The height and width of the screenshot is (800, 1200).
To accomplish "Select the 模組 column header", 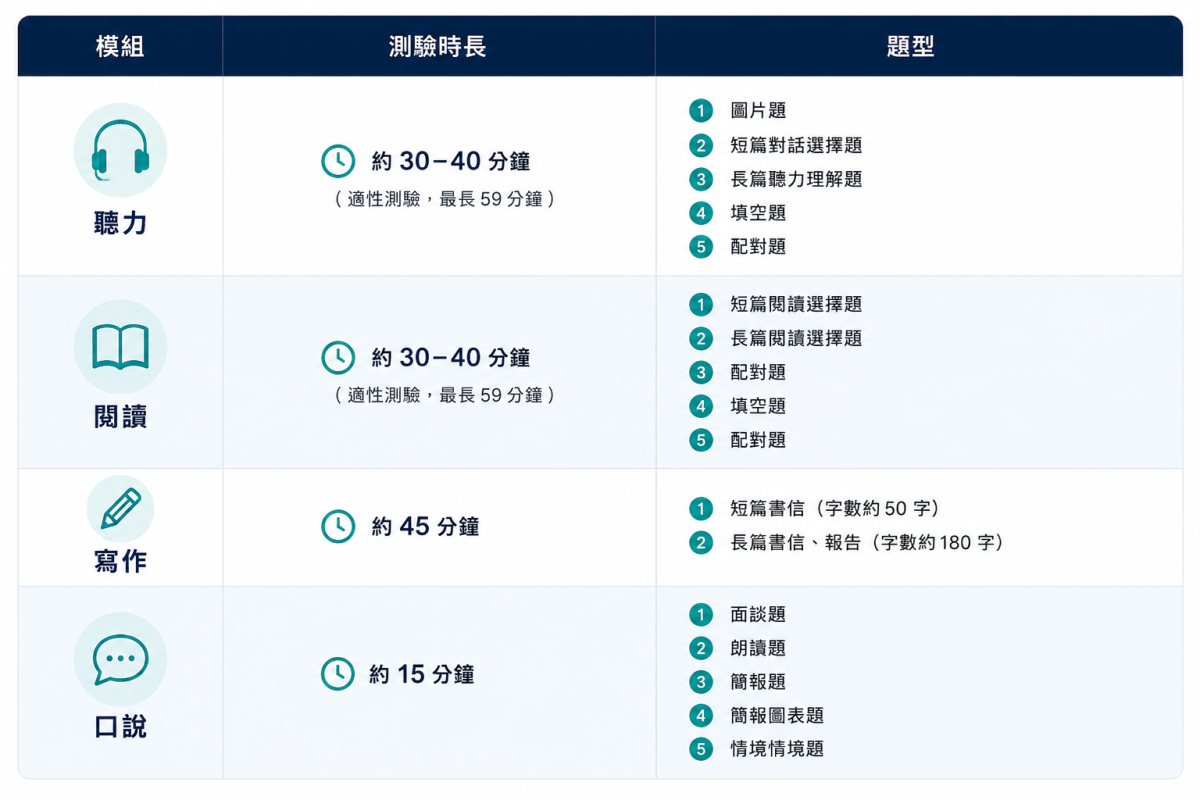I will point(120,47).
